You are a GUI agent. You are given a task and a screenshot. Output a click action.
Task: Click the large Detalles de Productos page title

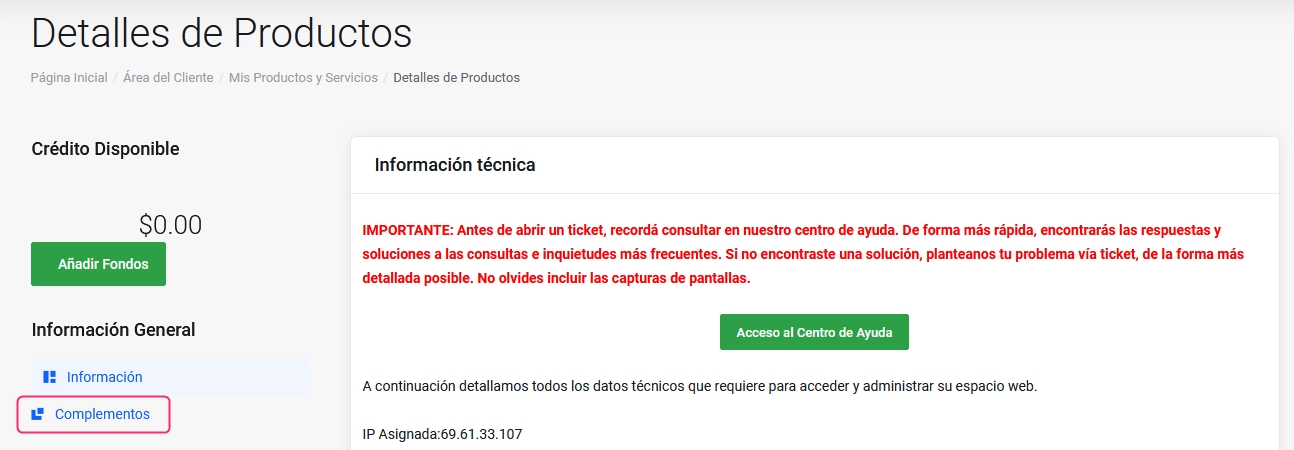(x=222, y=32)
